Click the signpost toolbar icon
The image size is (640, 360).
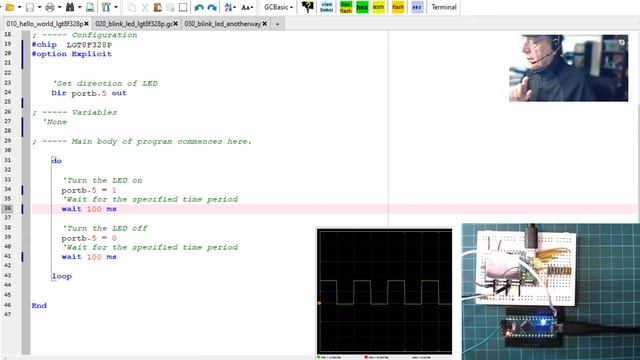pos(307,7)
